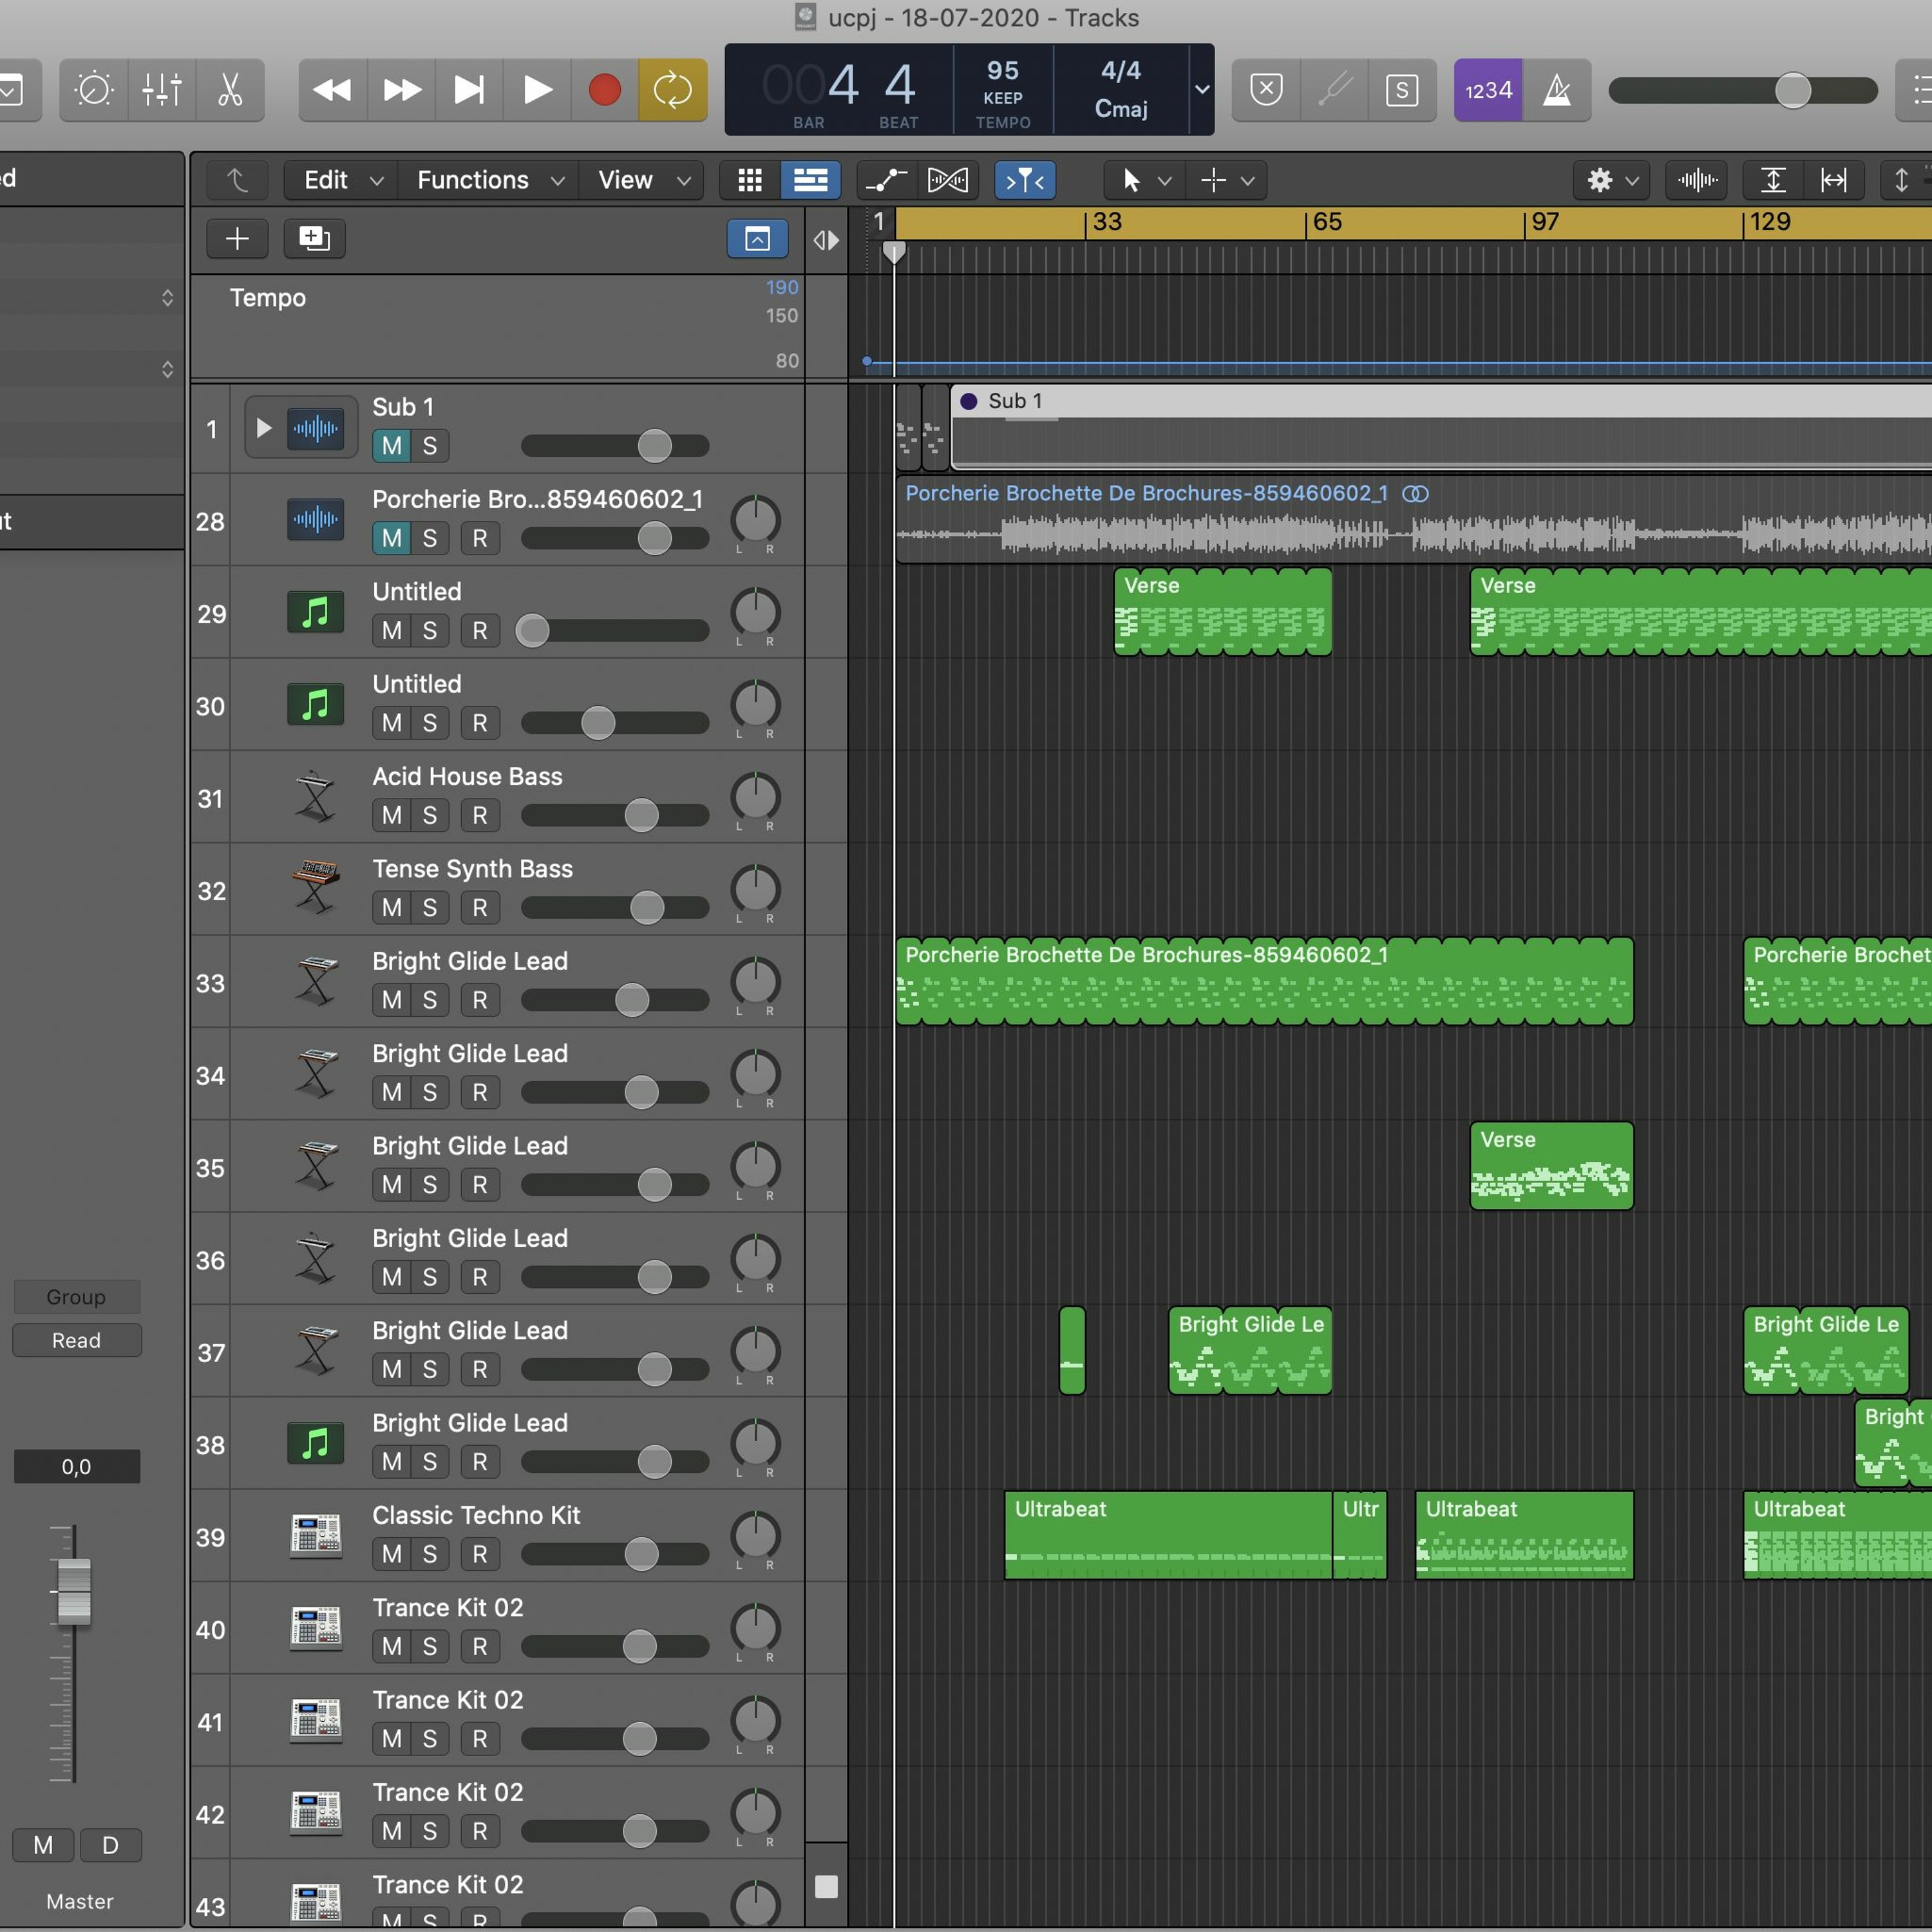Mute the Acid House Bass track
The height and width of the screenshot is (1932, 1932).
(x=392, y=815)
